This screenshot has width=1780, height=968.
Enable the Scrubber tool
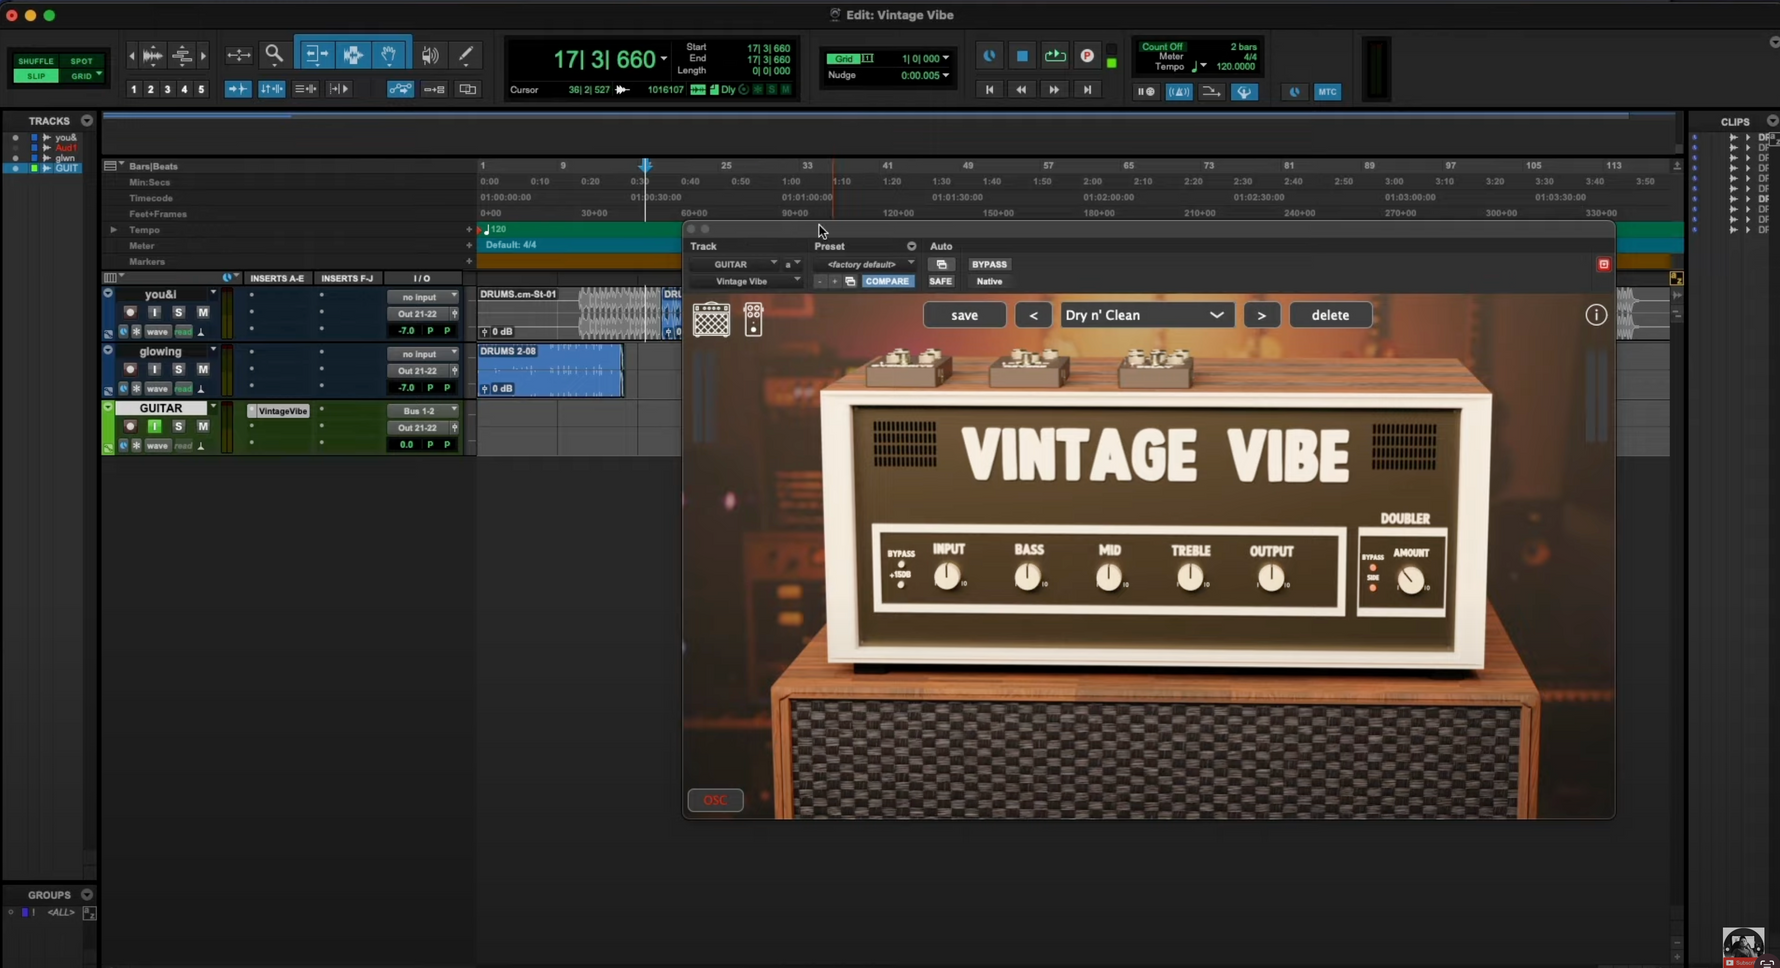(431, 55)
